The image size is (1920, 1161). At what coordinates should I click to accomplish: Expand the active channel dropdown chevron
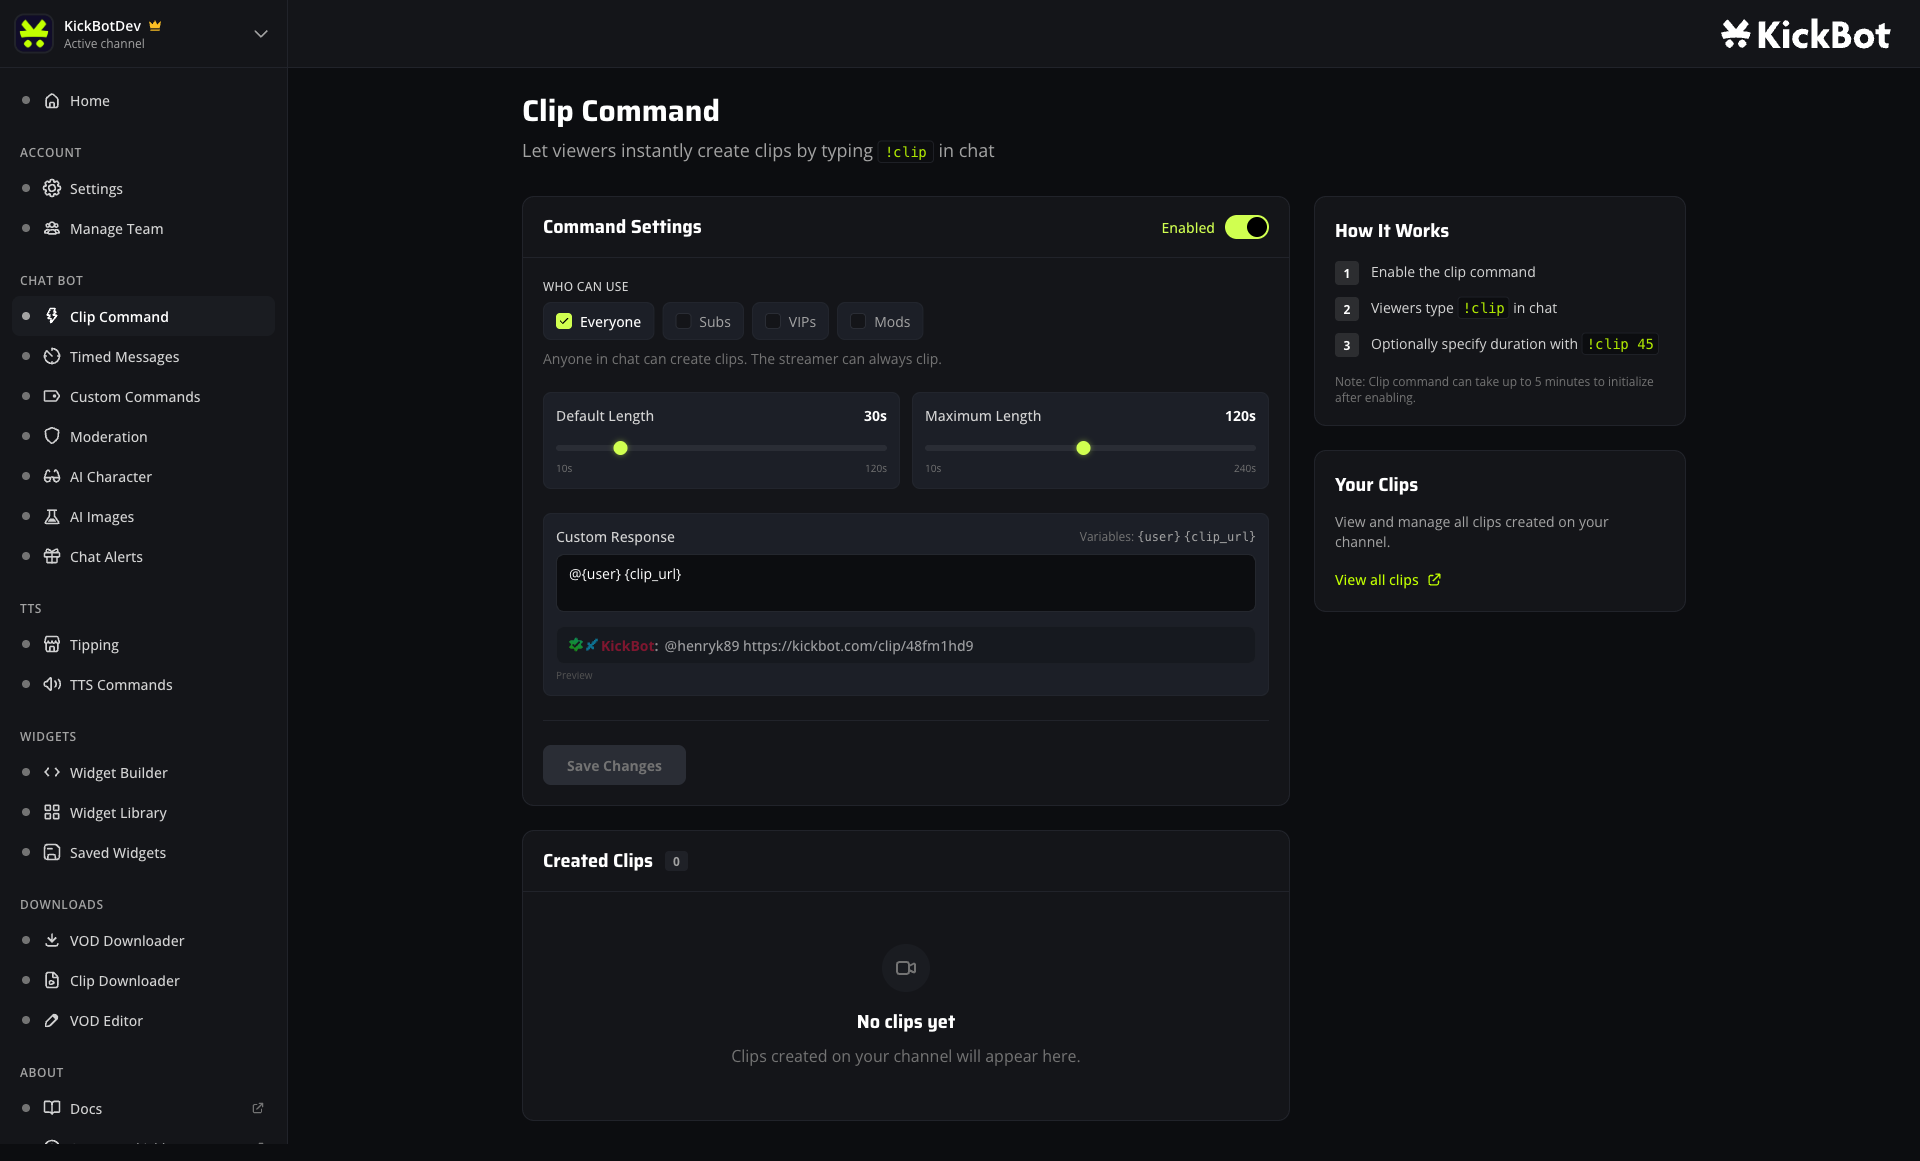261,34
